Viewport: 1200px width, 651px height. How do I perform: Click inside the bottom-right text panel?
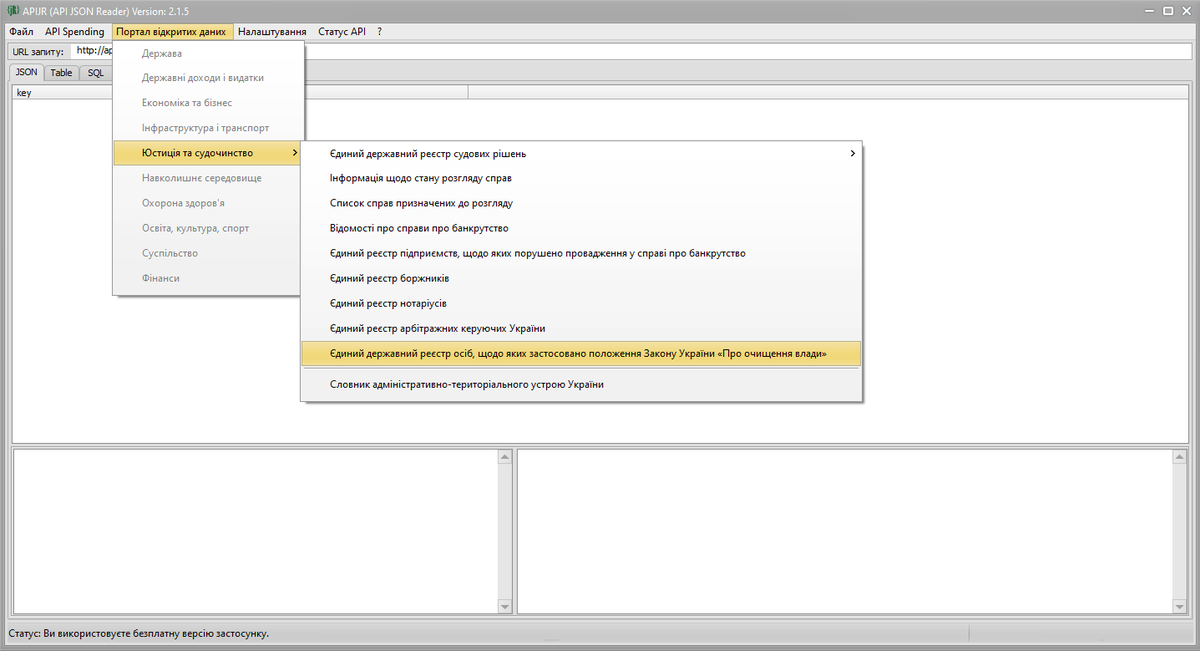coord(845,531)
